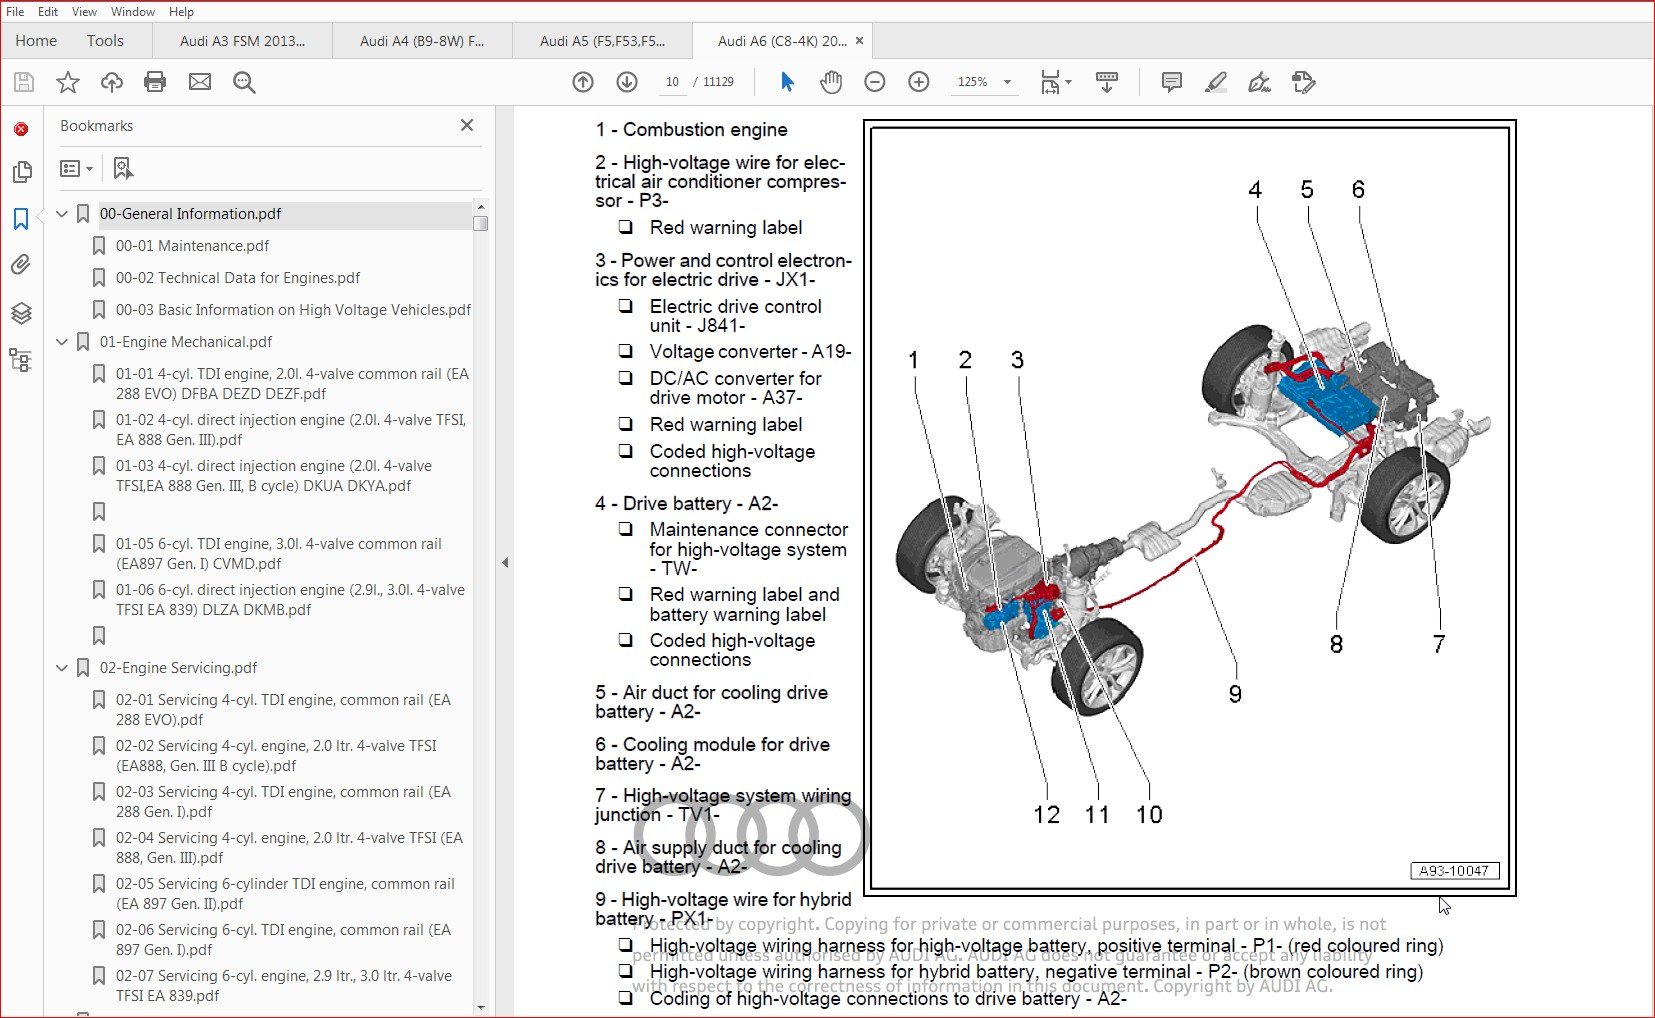Switch to Audi A4 (B9-8W) tab
The height and width of the screenshot is (1018, 1655).
coord(422,41)
